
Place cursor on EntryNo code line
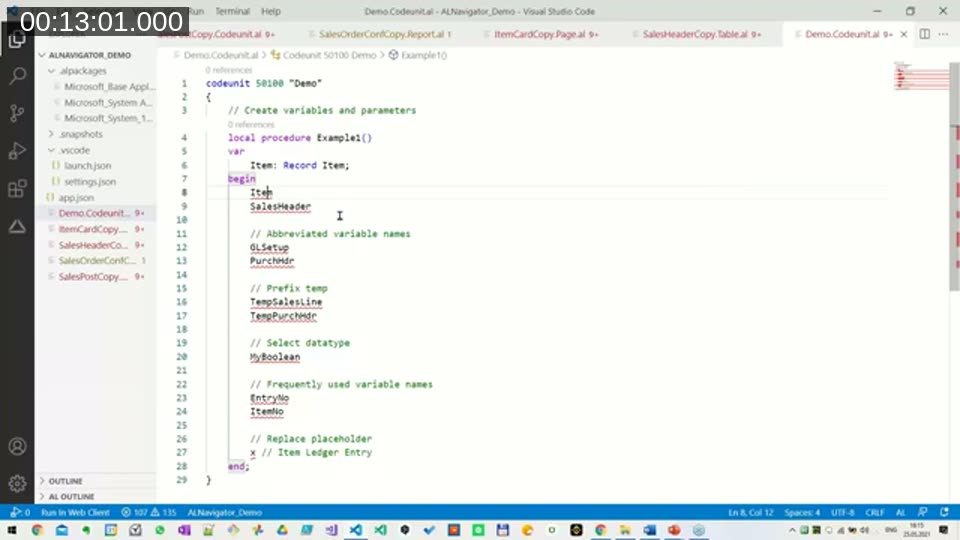(269, 398)
